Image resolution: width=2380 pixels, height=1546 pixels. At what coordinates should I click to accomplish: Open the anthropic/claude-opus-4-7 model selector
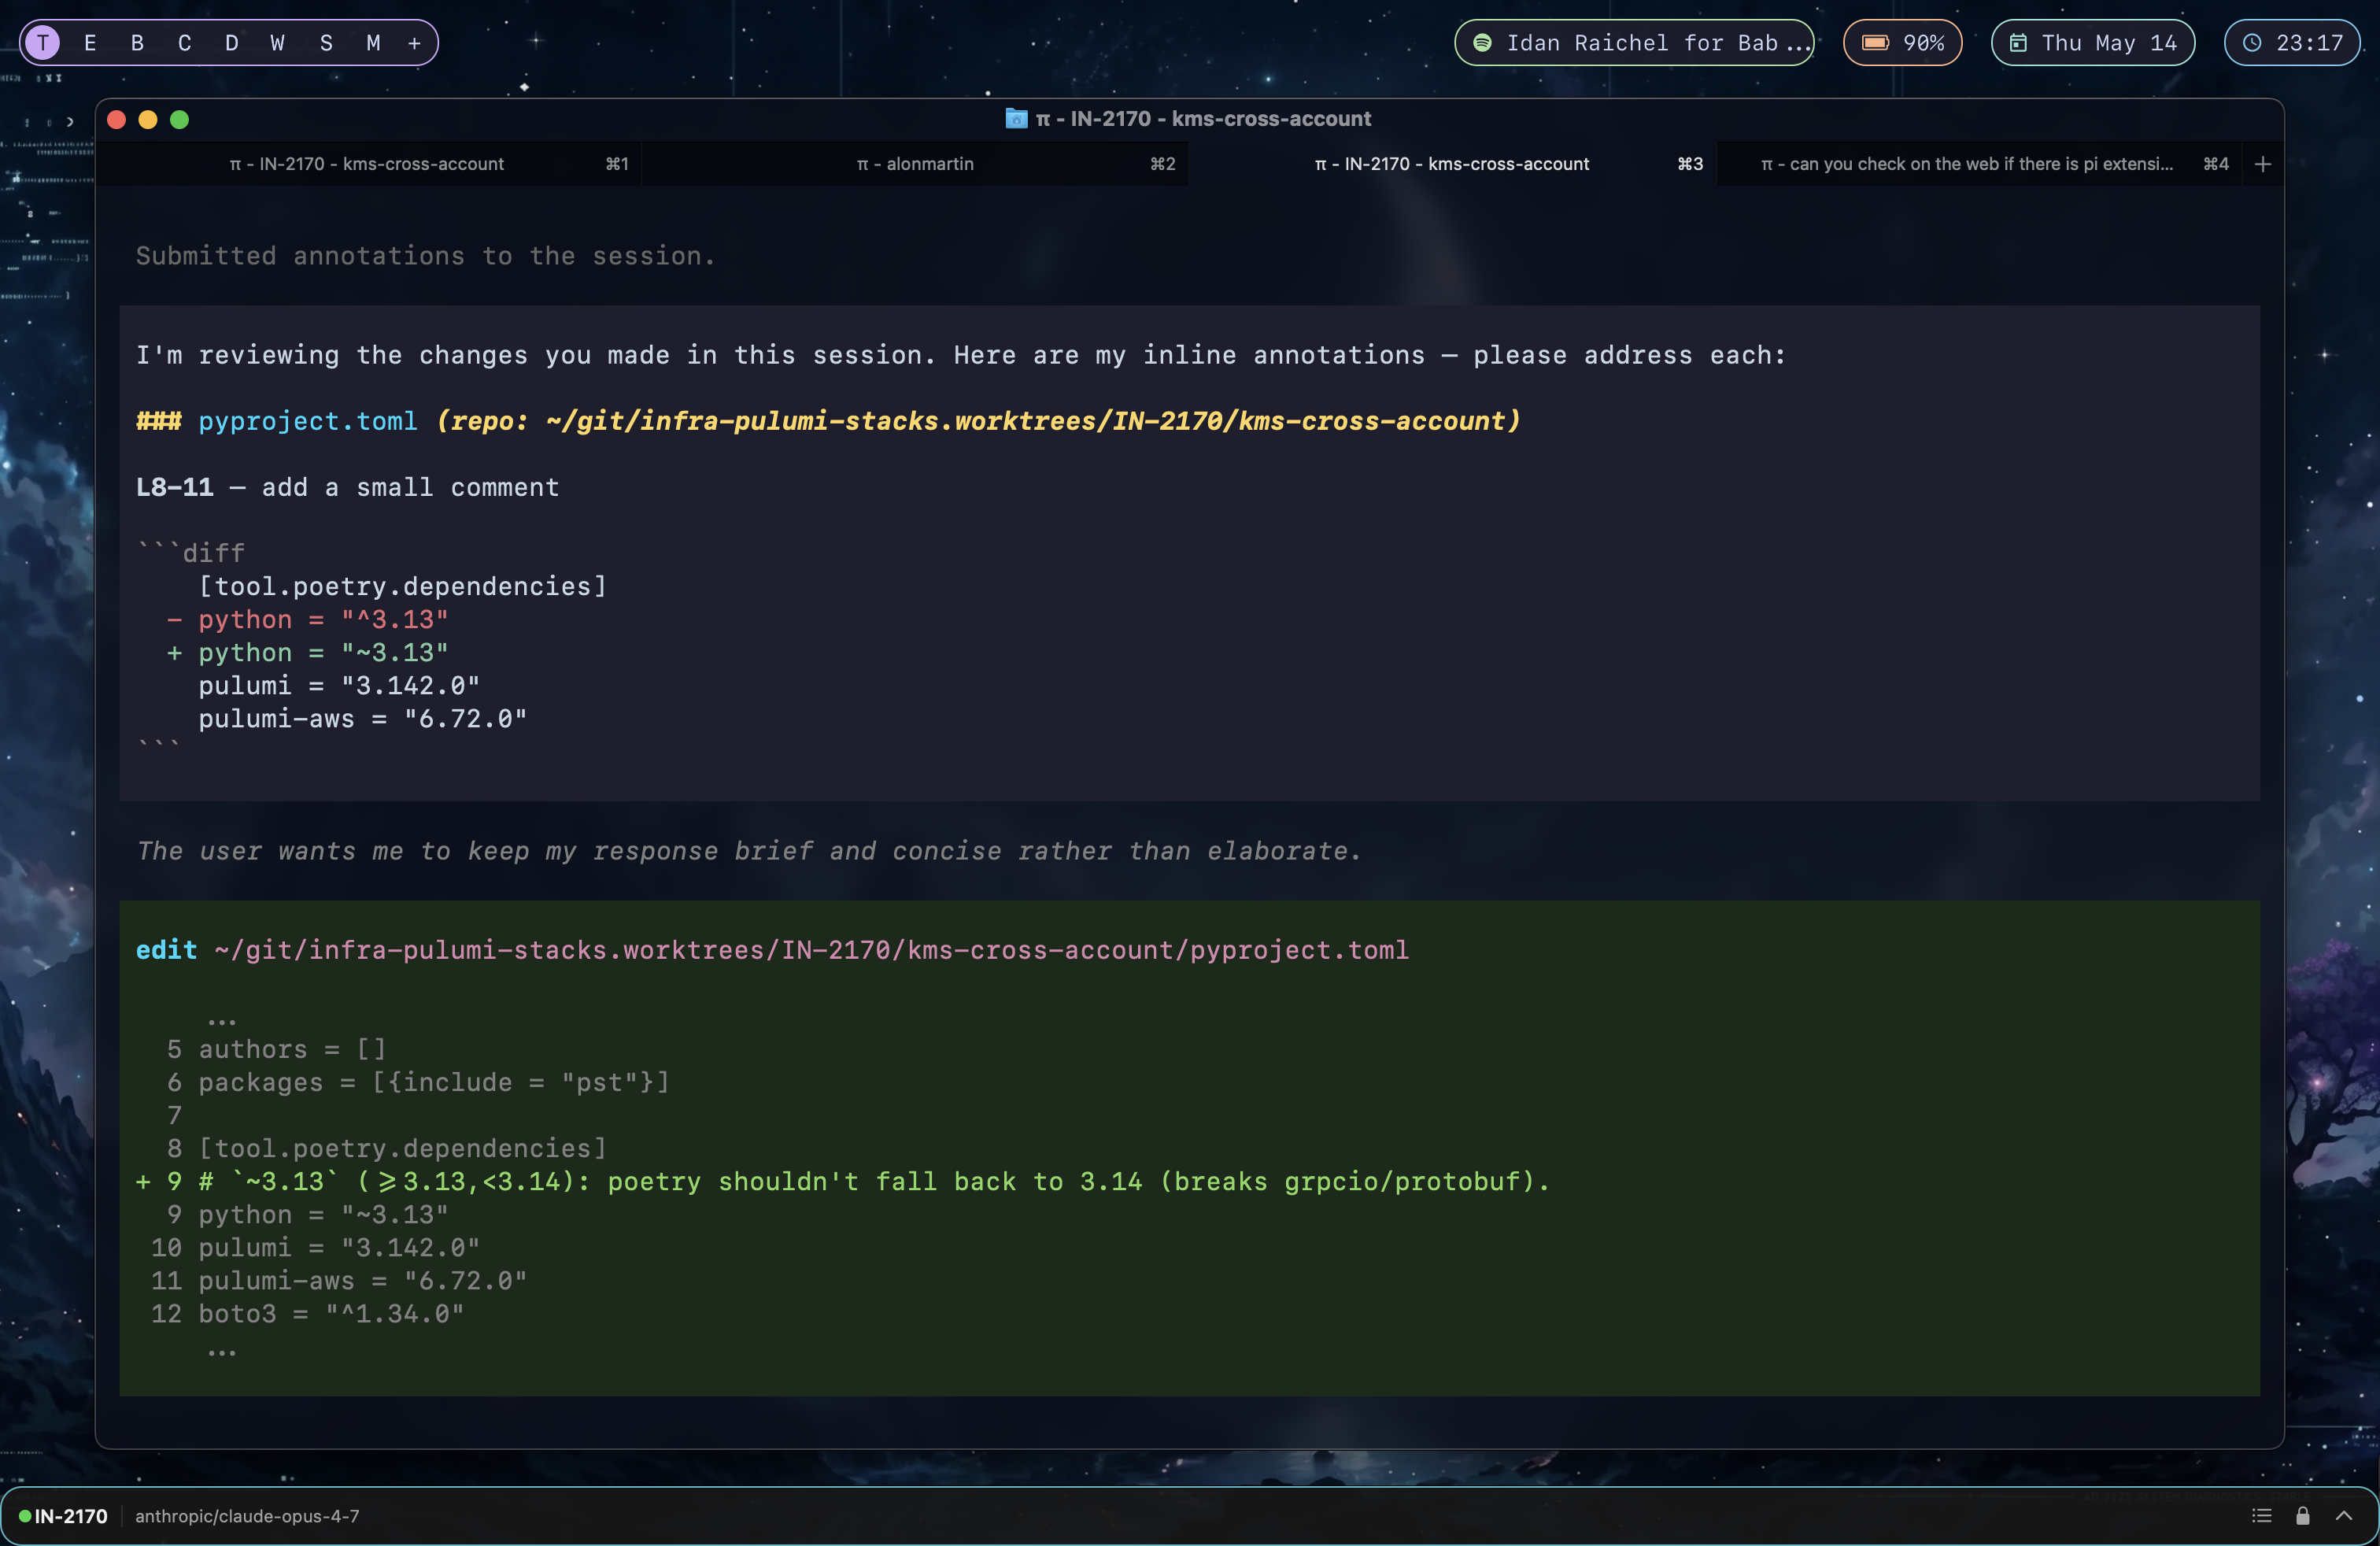[x=247, y=1516]
